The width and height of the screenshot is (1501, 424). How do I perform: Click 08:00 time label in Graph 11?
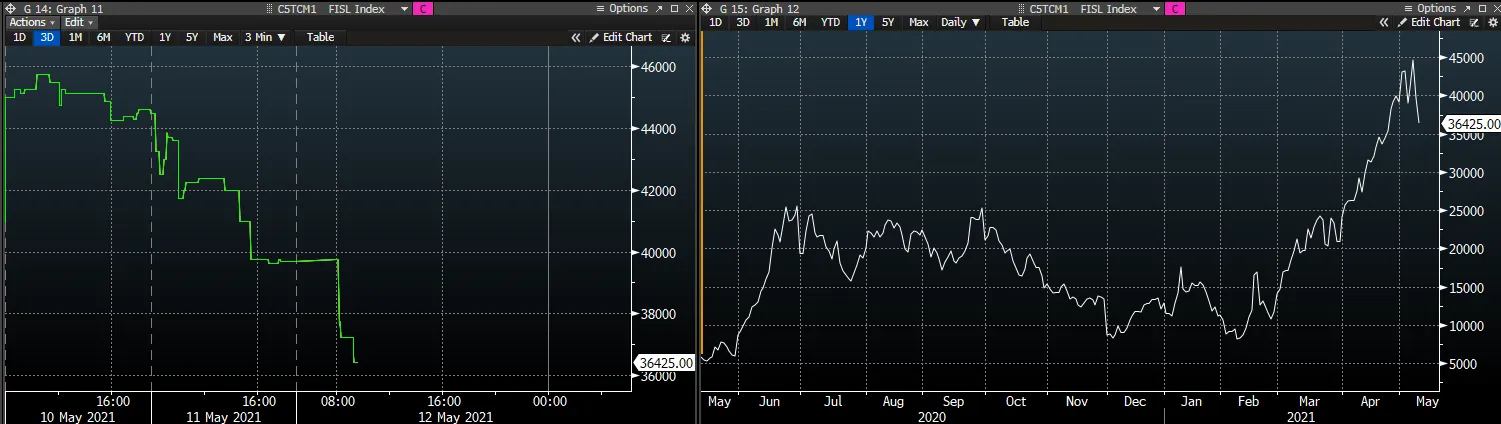338,401
